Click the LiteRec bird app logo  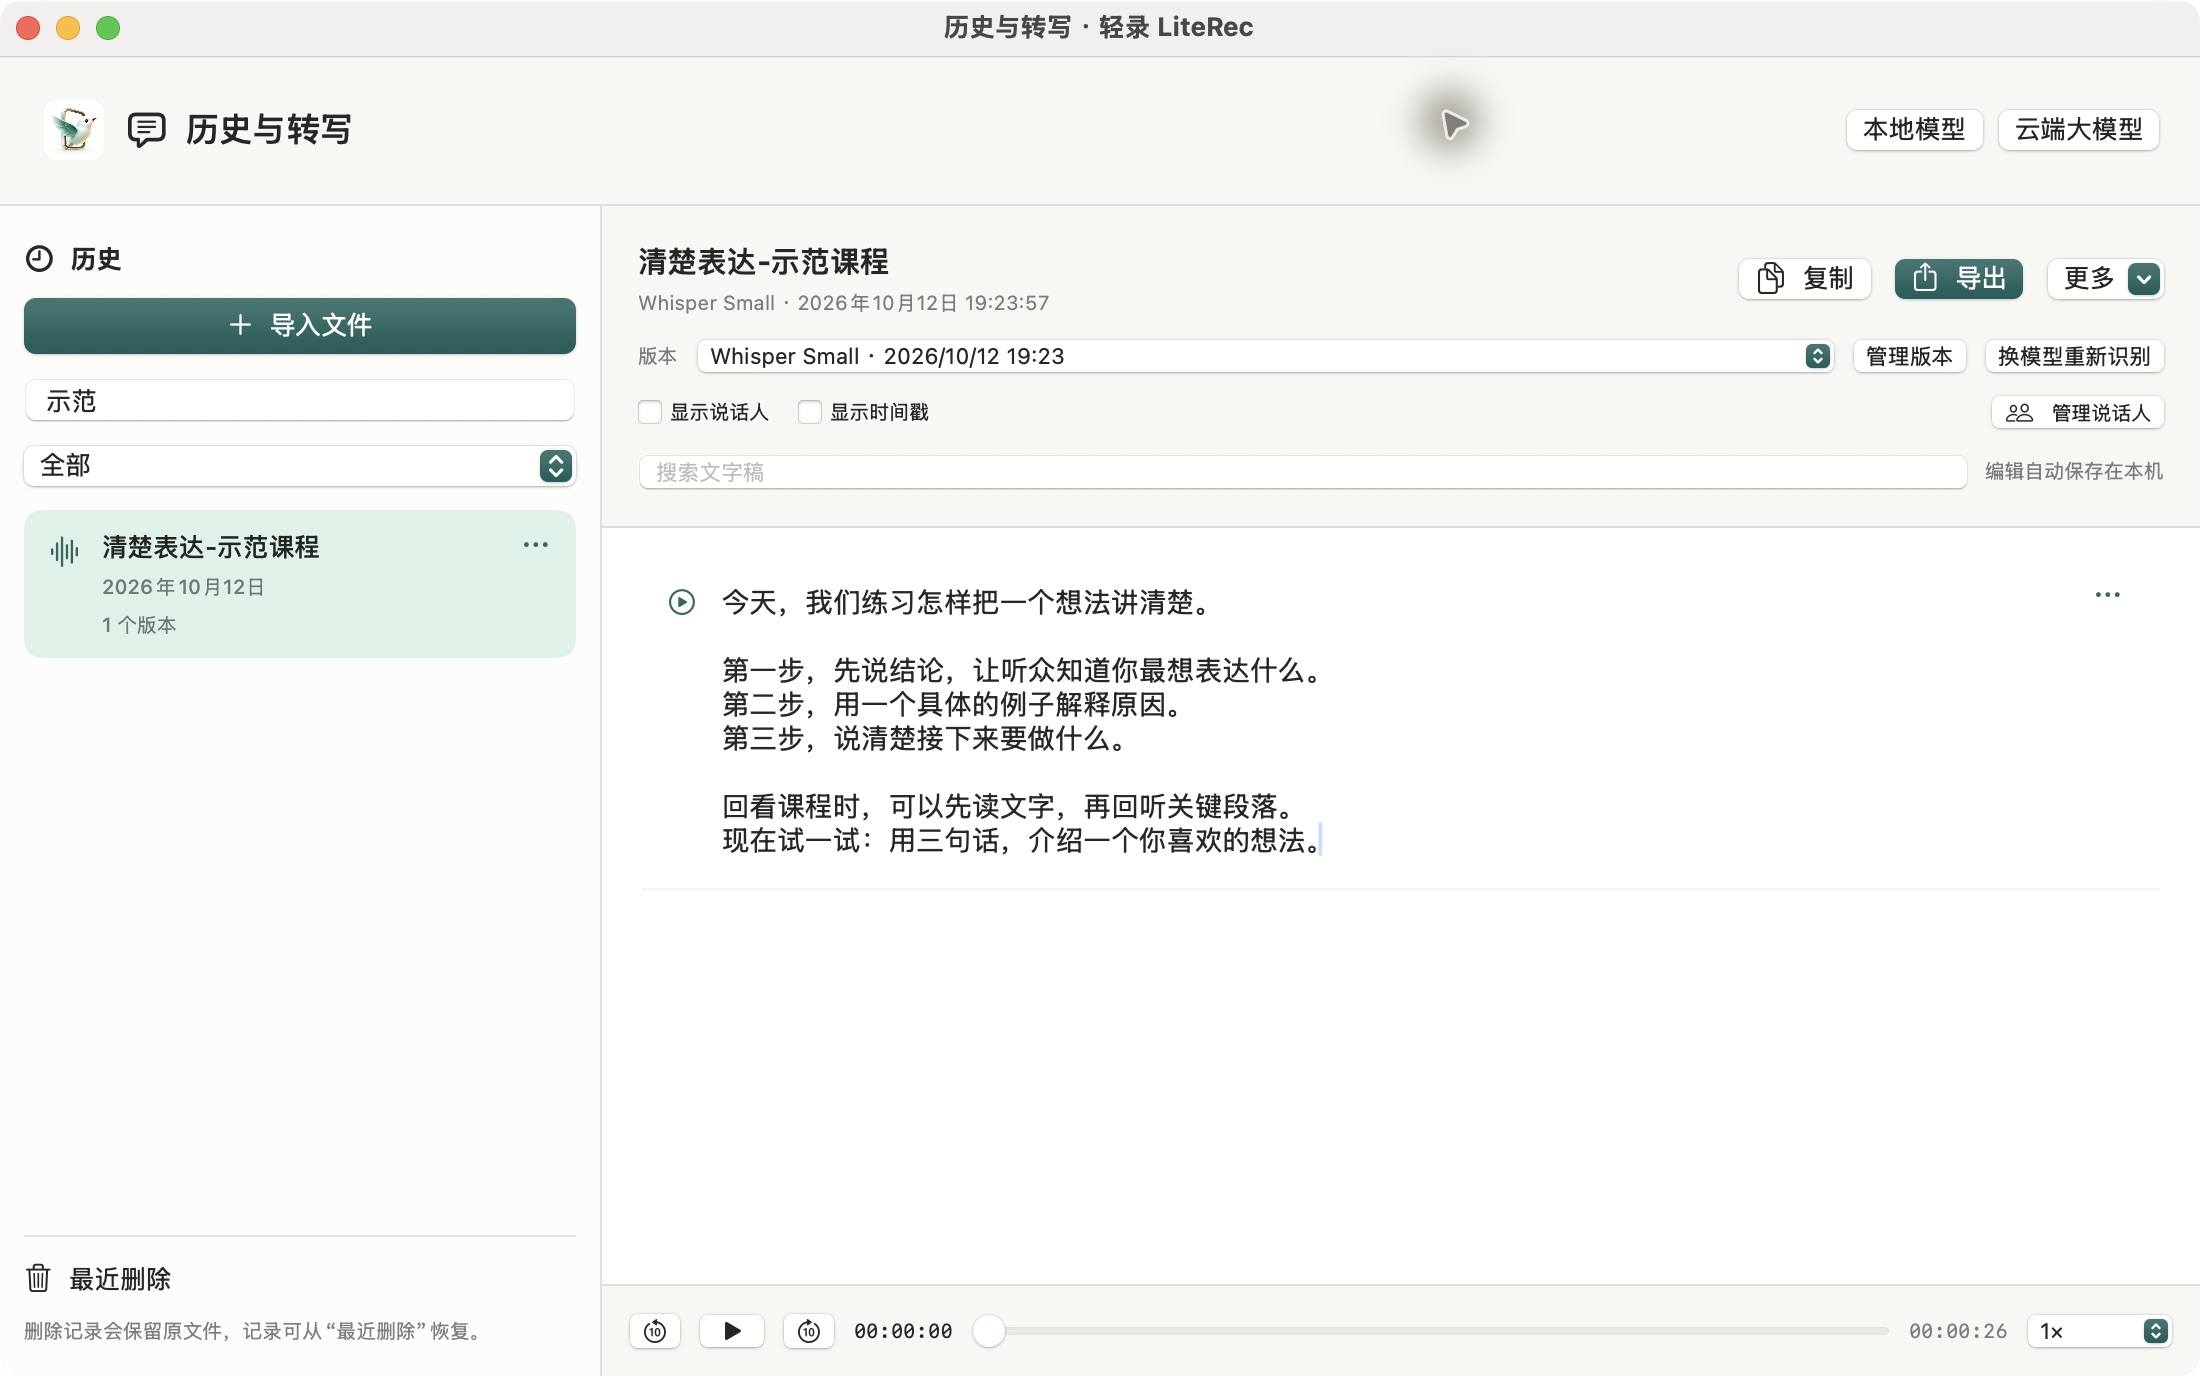(73, 130)
